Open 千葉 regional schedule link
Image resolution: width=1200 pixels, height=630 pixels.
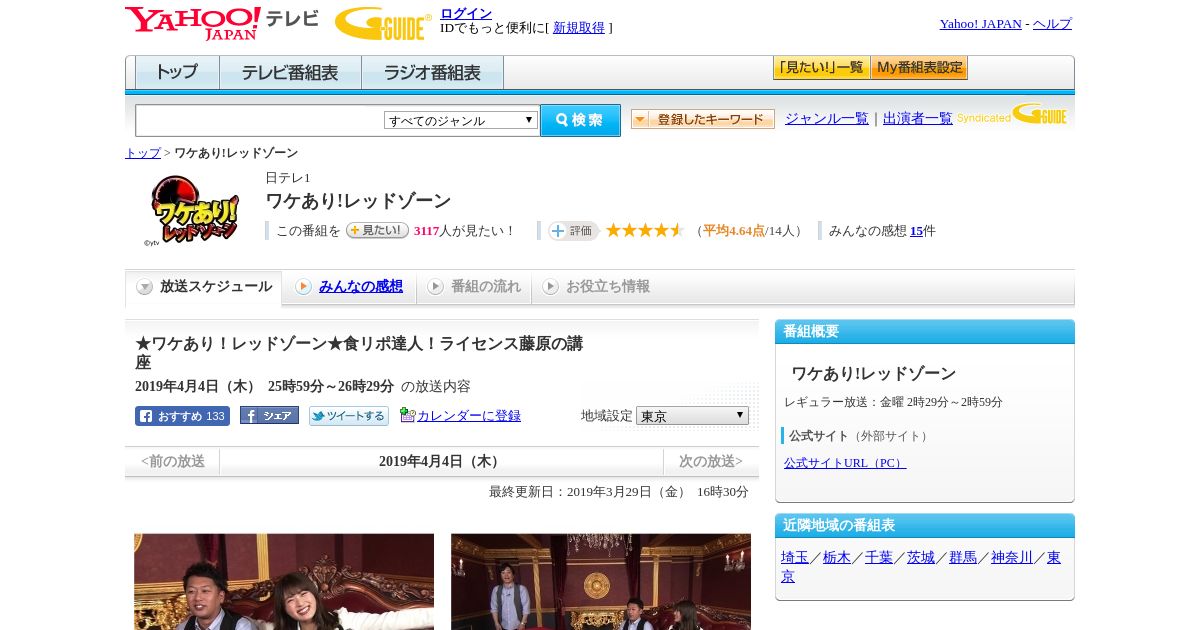879,558
